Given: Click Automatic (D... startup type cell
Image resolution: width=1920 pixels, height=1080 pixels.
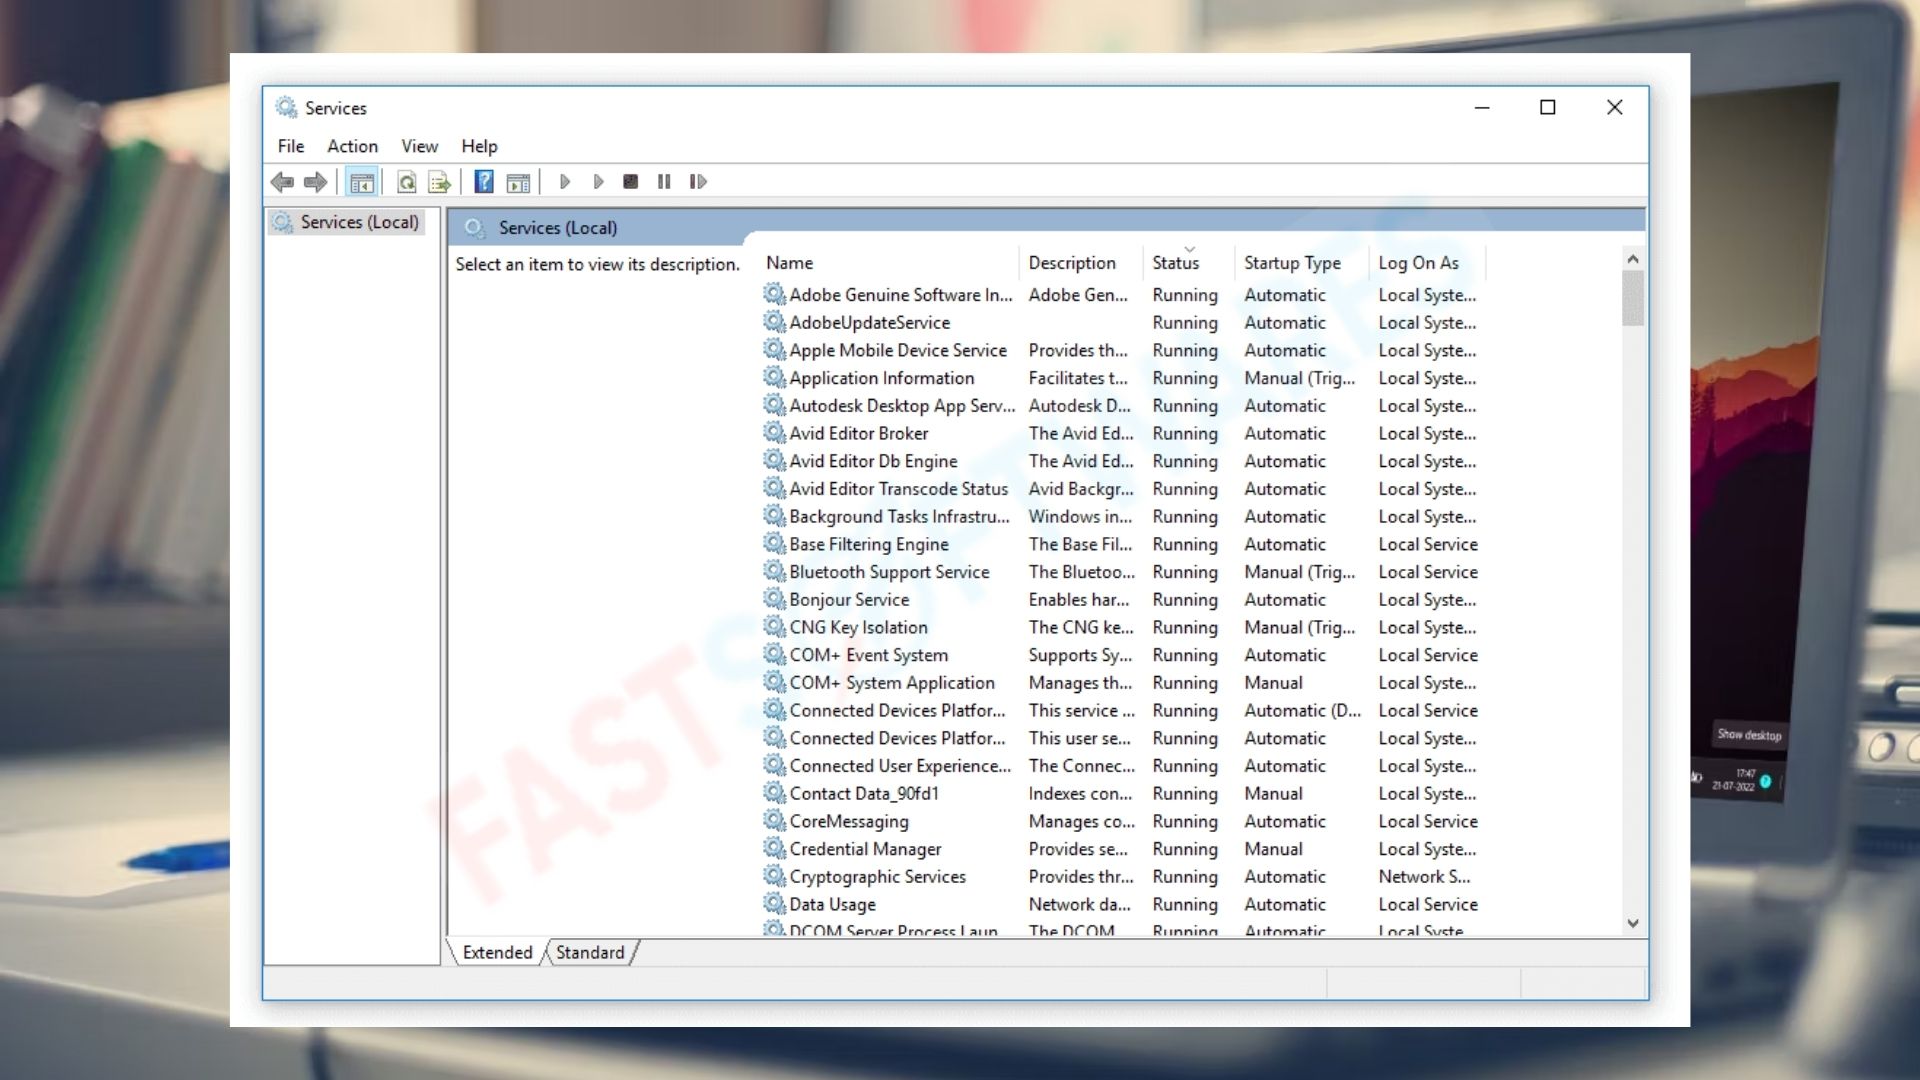Looking at the screenshot, I should pyautogui.click(x=1302, y=711).
